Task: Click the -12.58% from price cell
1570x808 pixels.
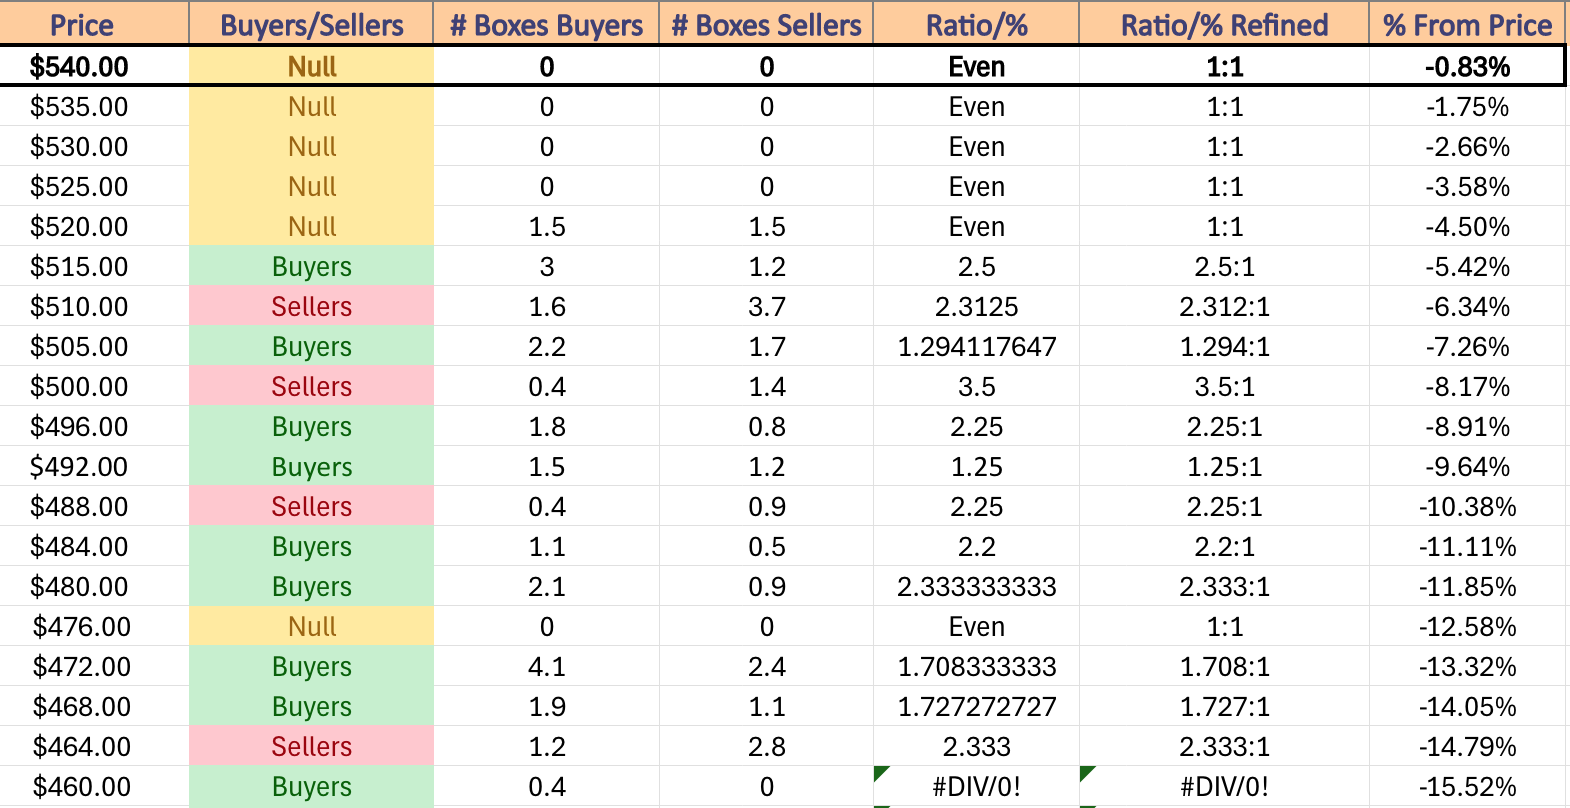Action: click(x=1466, y=626)
